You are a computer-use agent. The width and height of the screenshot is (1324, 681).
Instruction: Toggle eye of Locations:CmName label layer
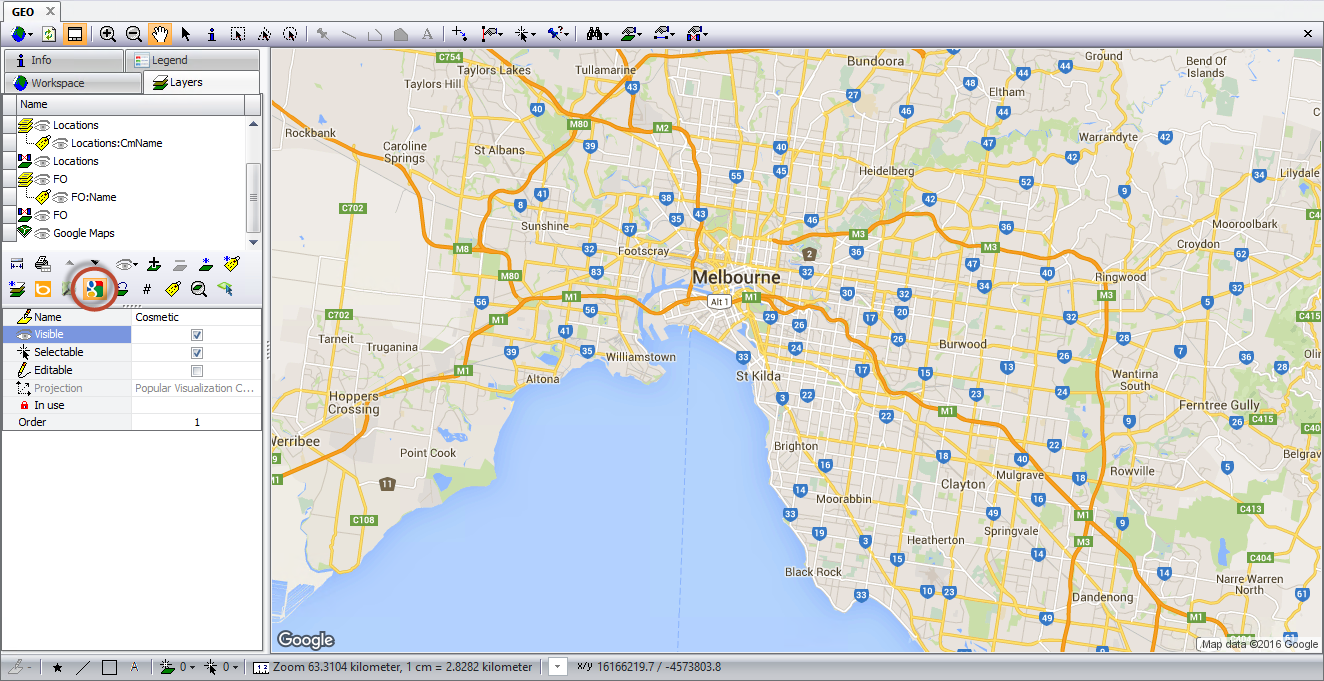click(x=60, y=143)
